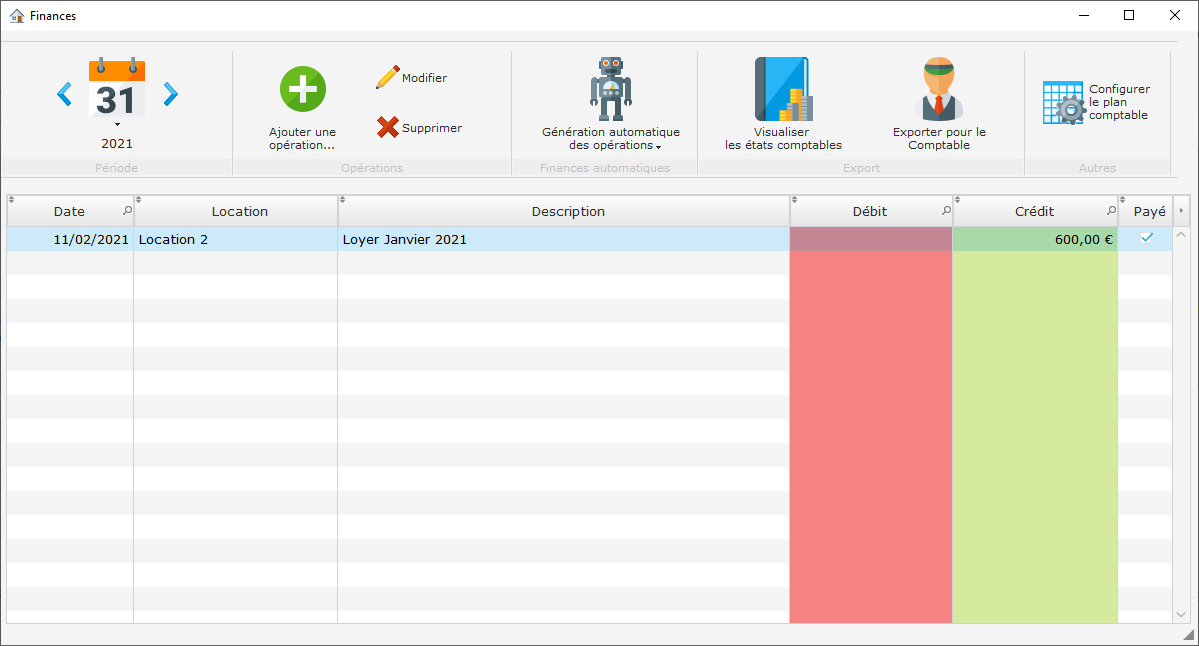Select the Location 2 cell
The height and width of the screenshot is (646, 1199).
[236, 239]
